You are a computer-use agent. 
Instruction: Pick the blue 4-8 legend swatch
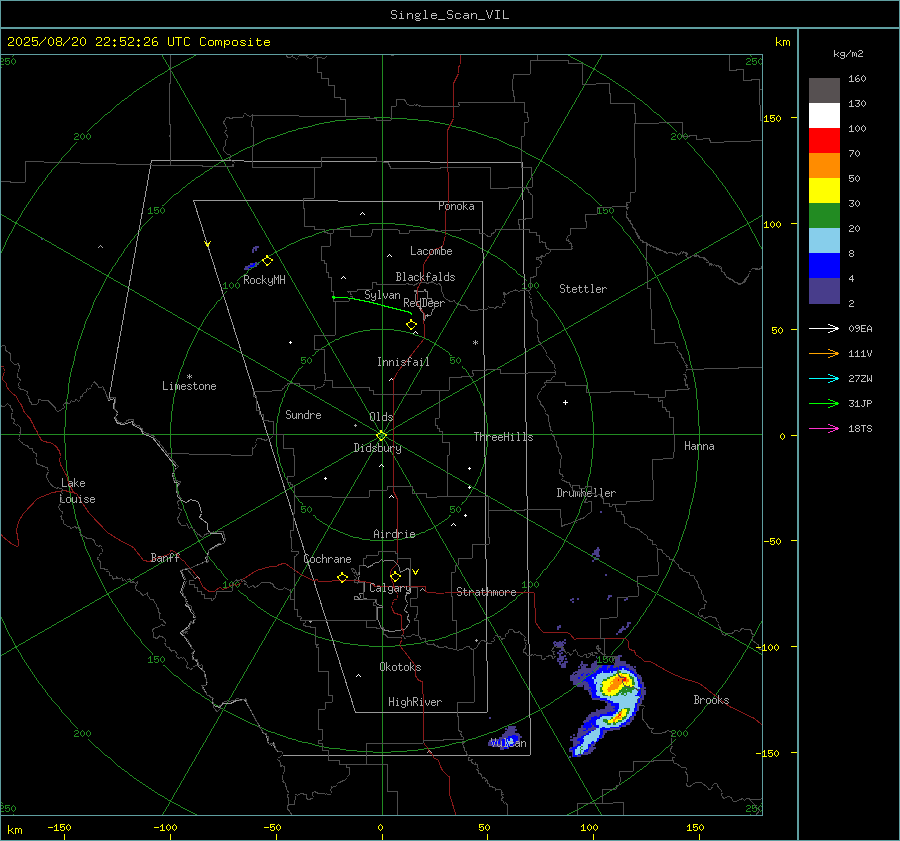pos(824,266)
